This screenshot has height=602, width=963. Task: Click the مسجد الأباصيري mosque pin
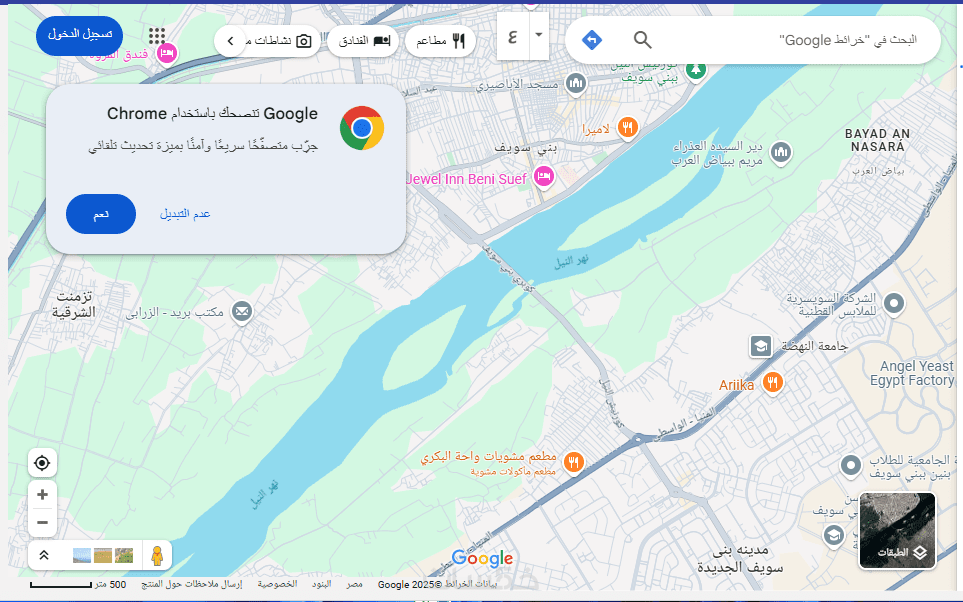coord(575,83)
